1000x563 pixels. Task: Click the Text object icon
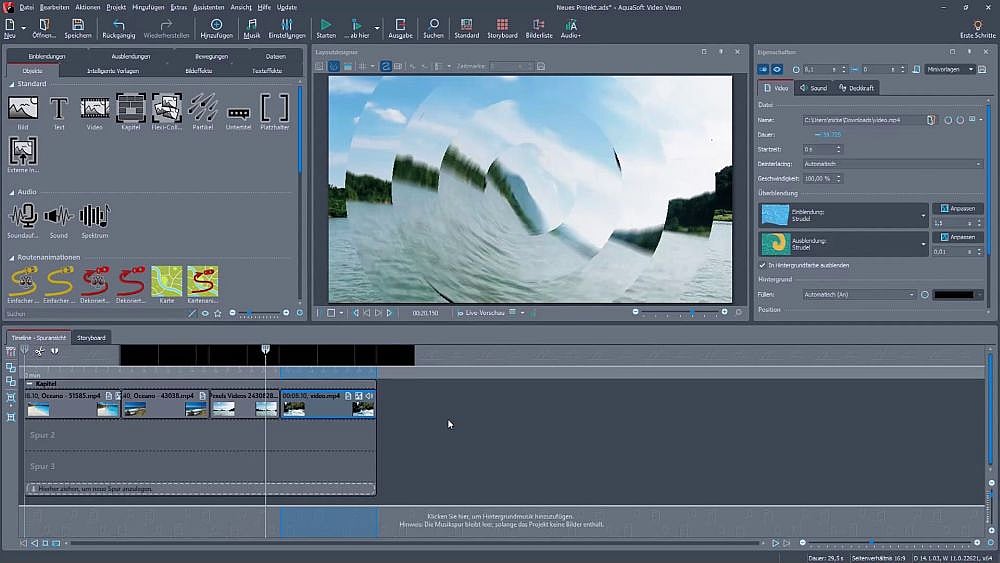click(x=59, y=108)
